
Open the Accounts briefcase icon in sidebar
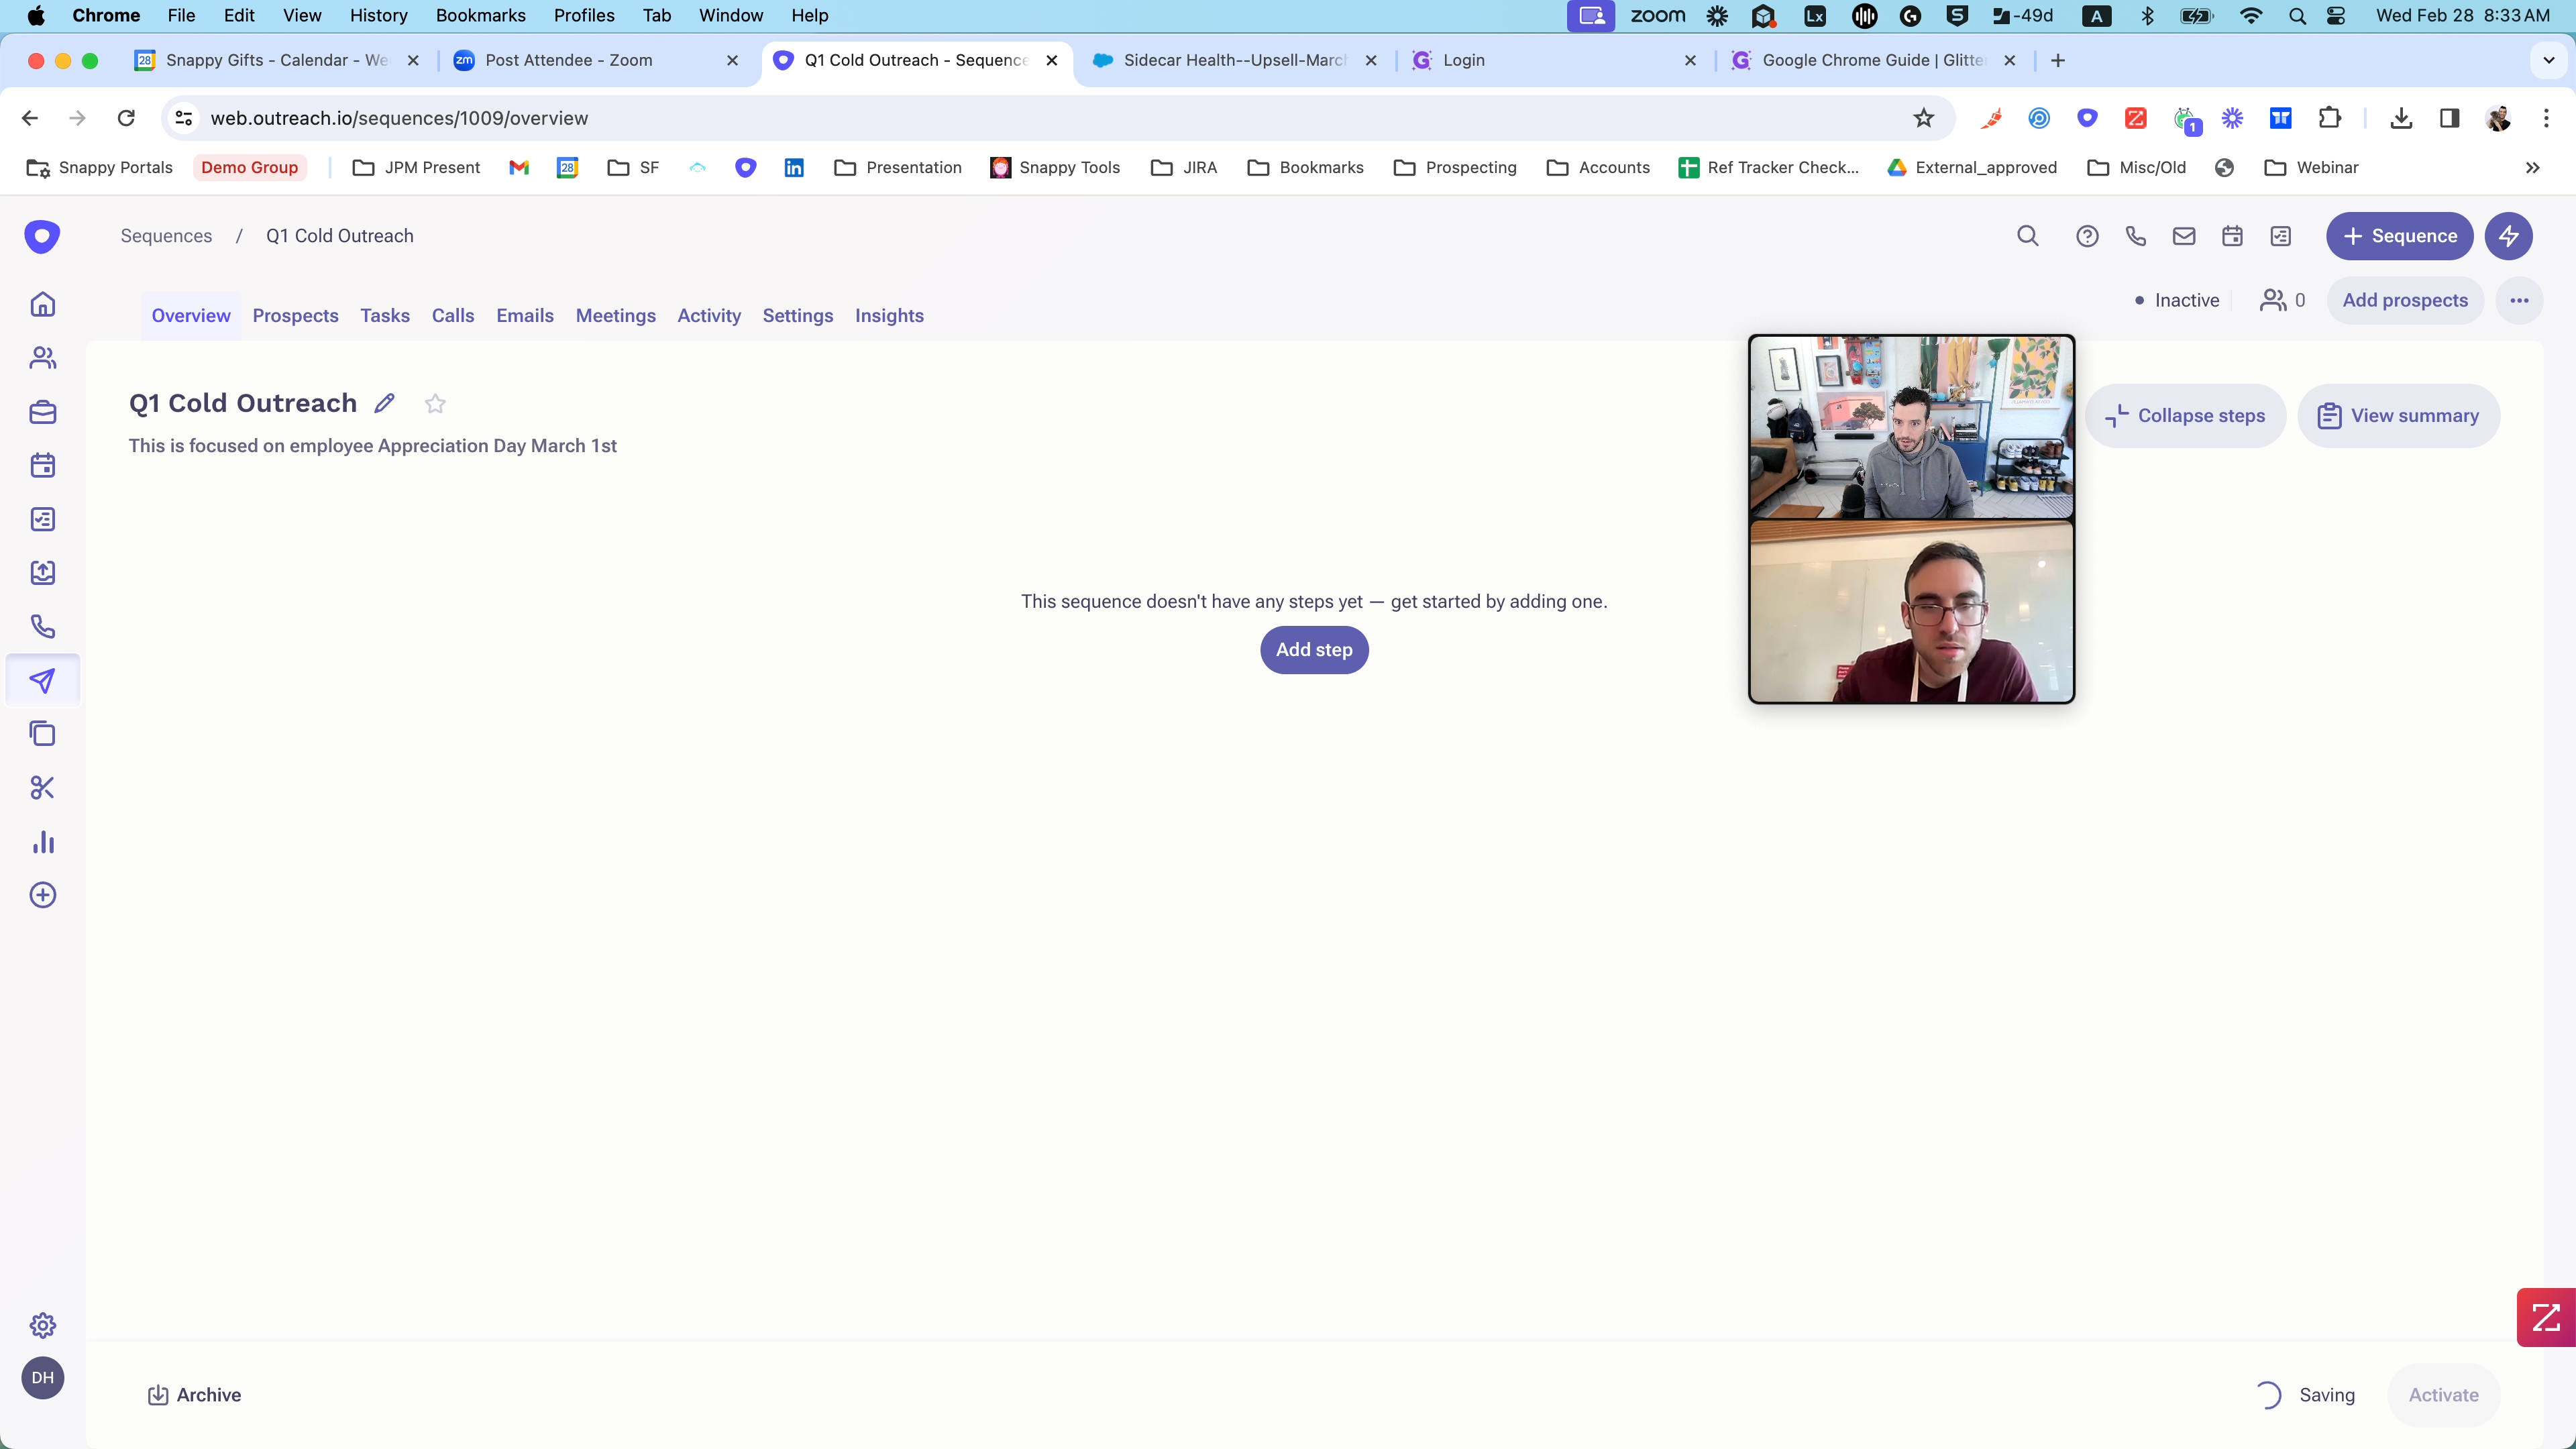pos(42,412)
